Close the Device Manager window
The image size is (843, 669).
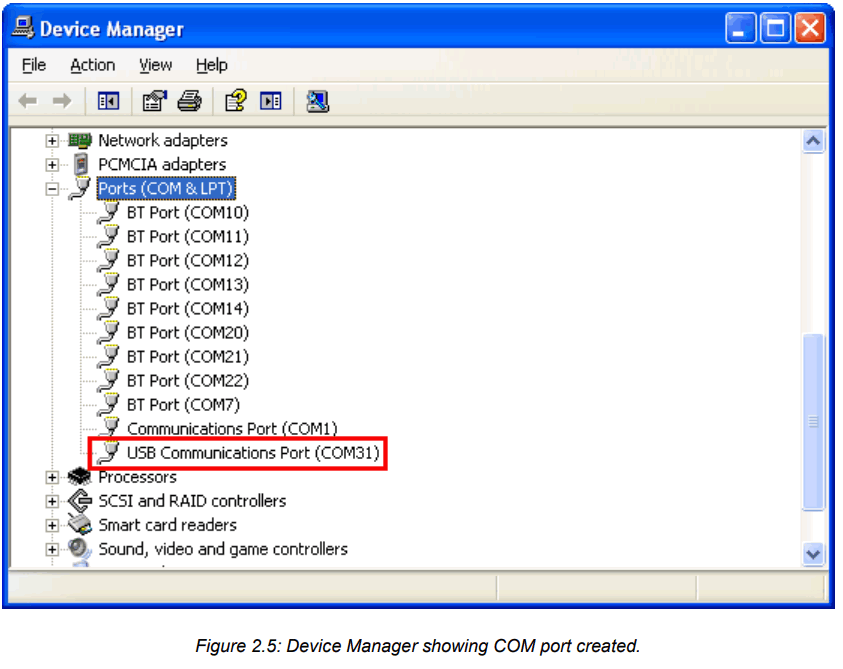[810, 28]
